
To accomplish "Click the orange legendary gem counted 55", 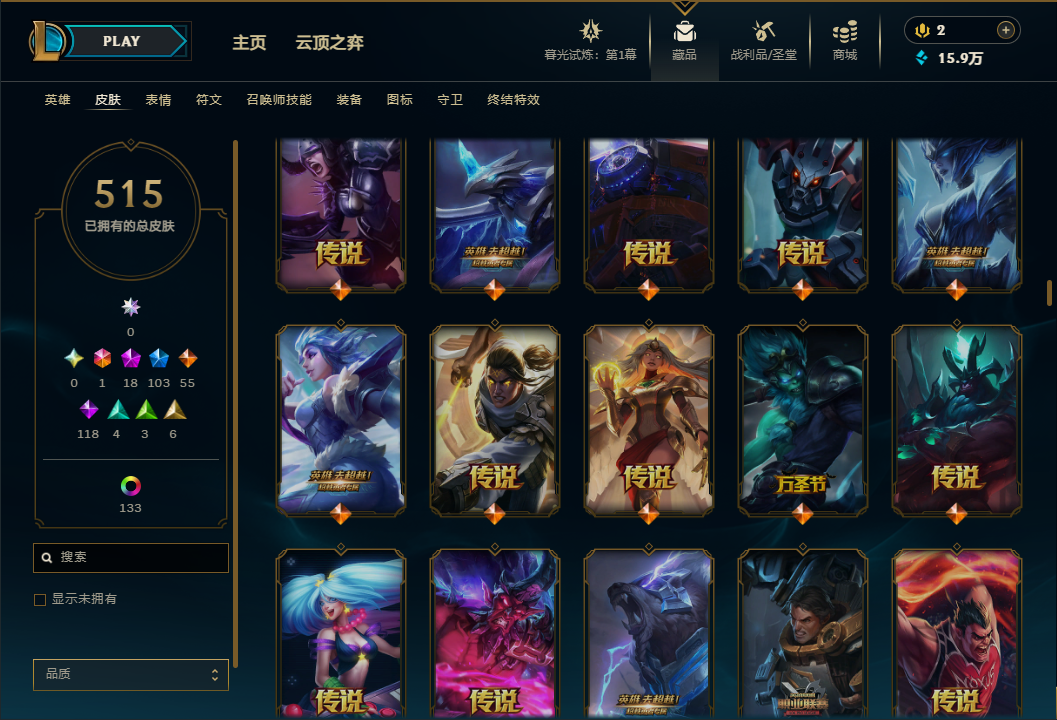I will 187,359.
